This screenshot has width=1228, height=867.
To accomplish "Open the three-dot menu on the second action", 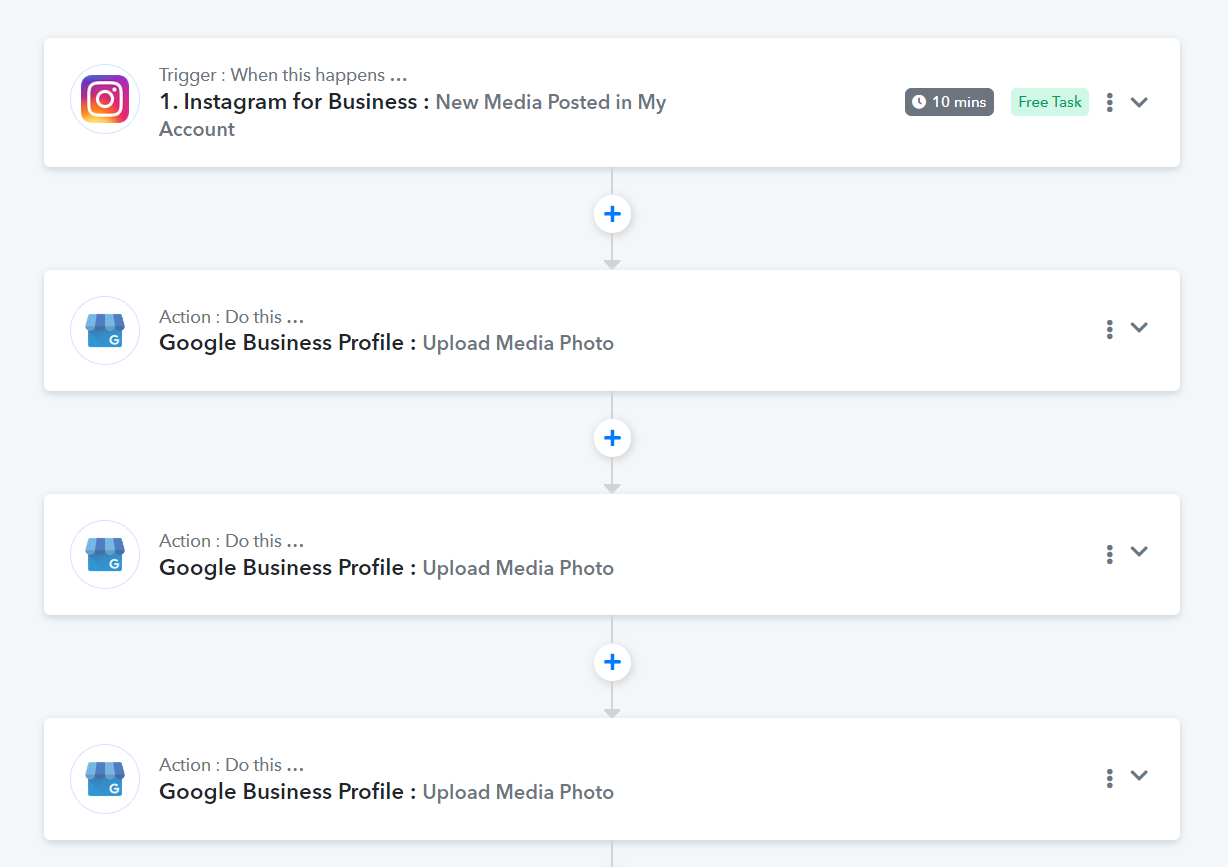I will [x=1110, y=553].
